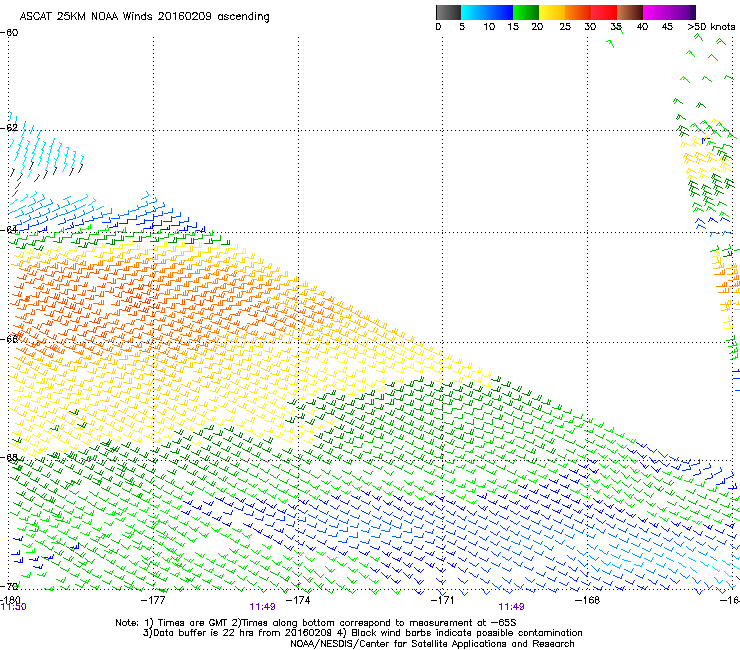Click the '-68' latitude axis label
Image resolution: width=740 pixels, height=650 pixels.
tap(9, 457)
